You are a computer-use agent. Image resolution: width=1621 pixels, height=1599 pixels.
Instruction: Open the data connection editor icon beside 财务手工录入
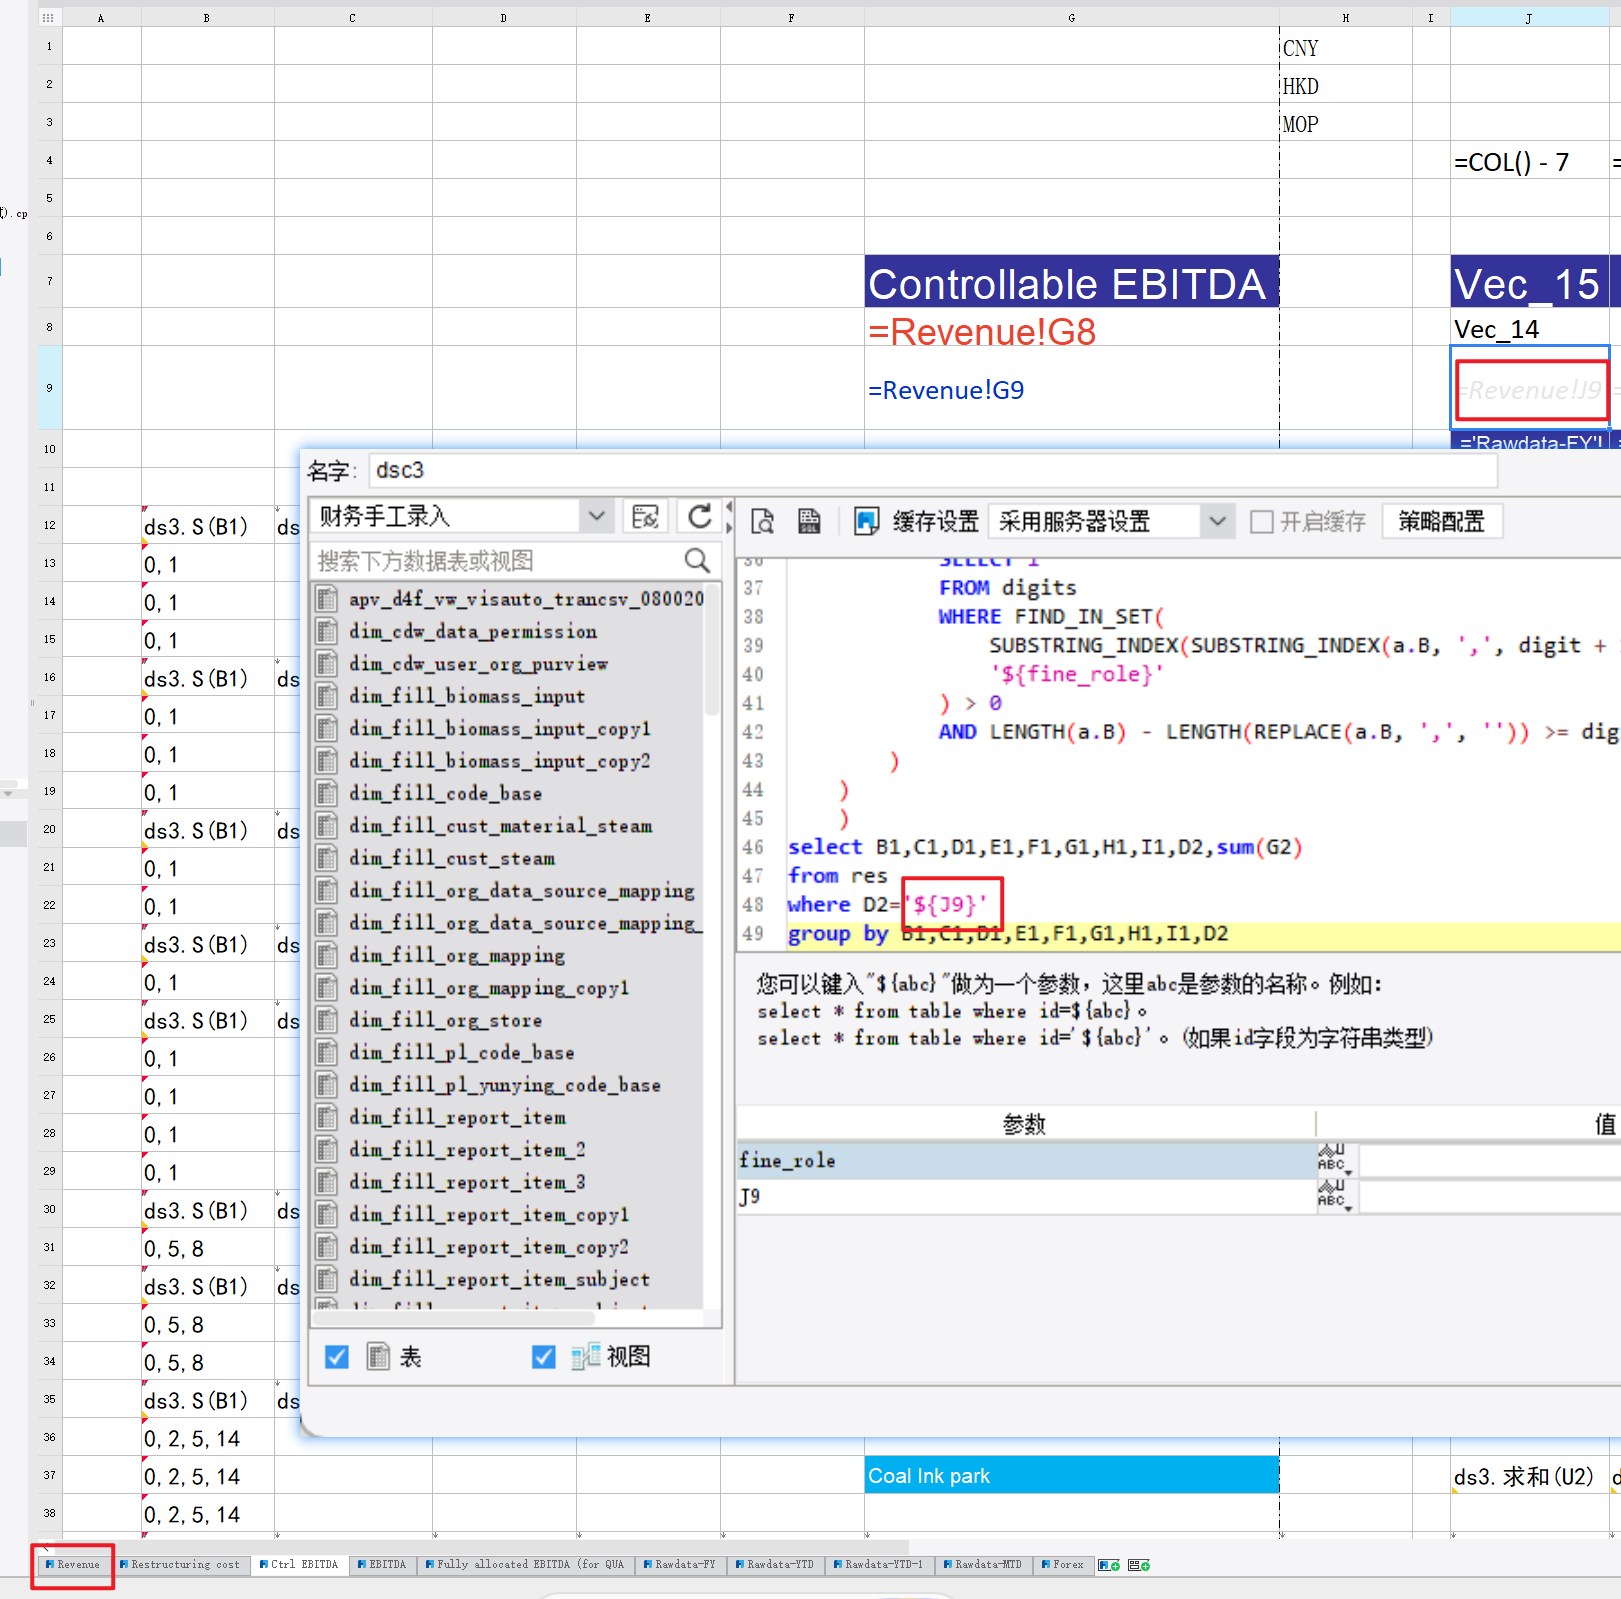coord(646,517)
